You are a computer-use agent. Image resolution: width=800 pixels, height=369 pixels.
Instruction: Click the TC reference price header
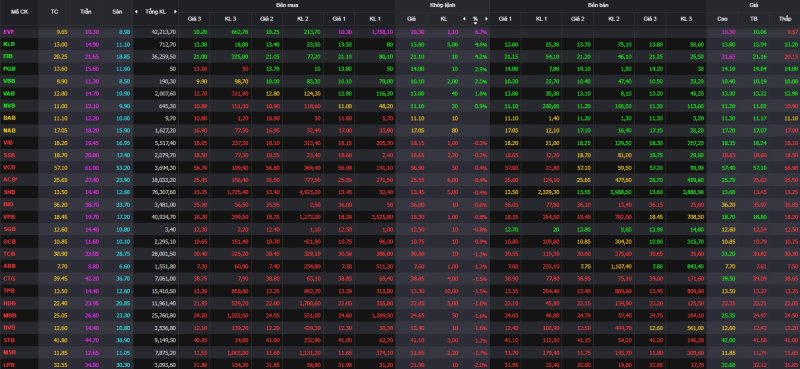point(55,11)
